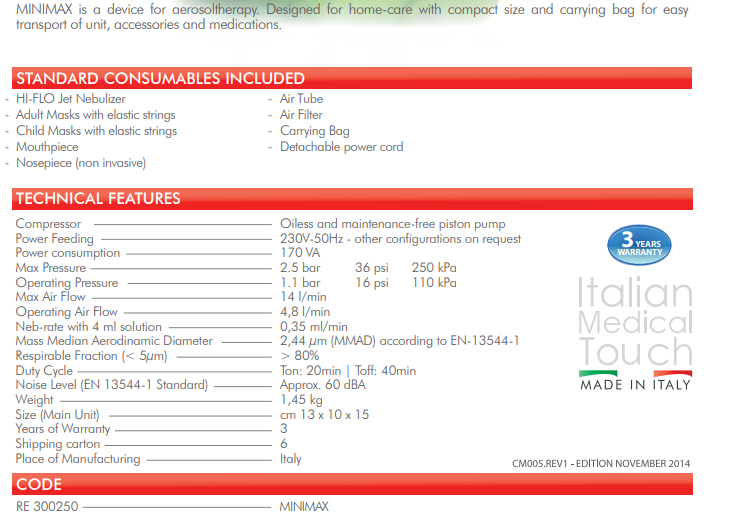This screenshot has width=731, height=528.
Task: Select the Standard Consumables Included header
Action: (x=160, y=78)
